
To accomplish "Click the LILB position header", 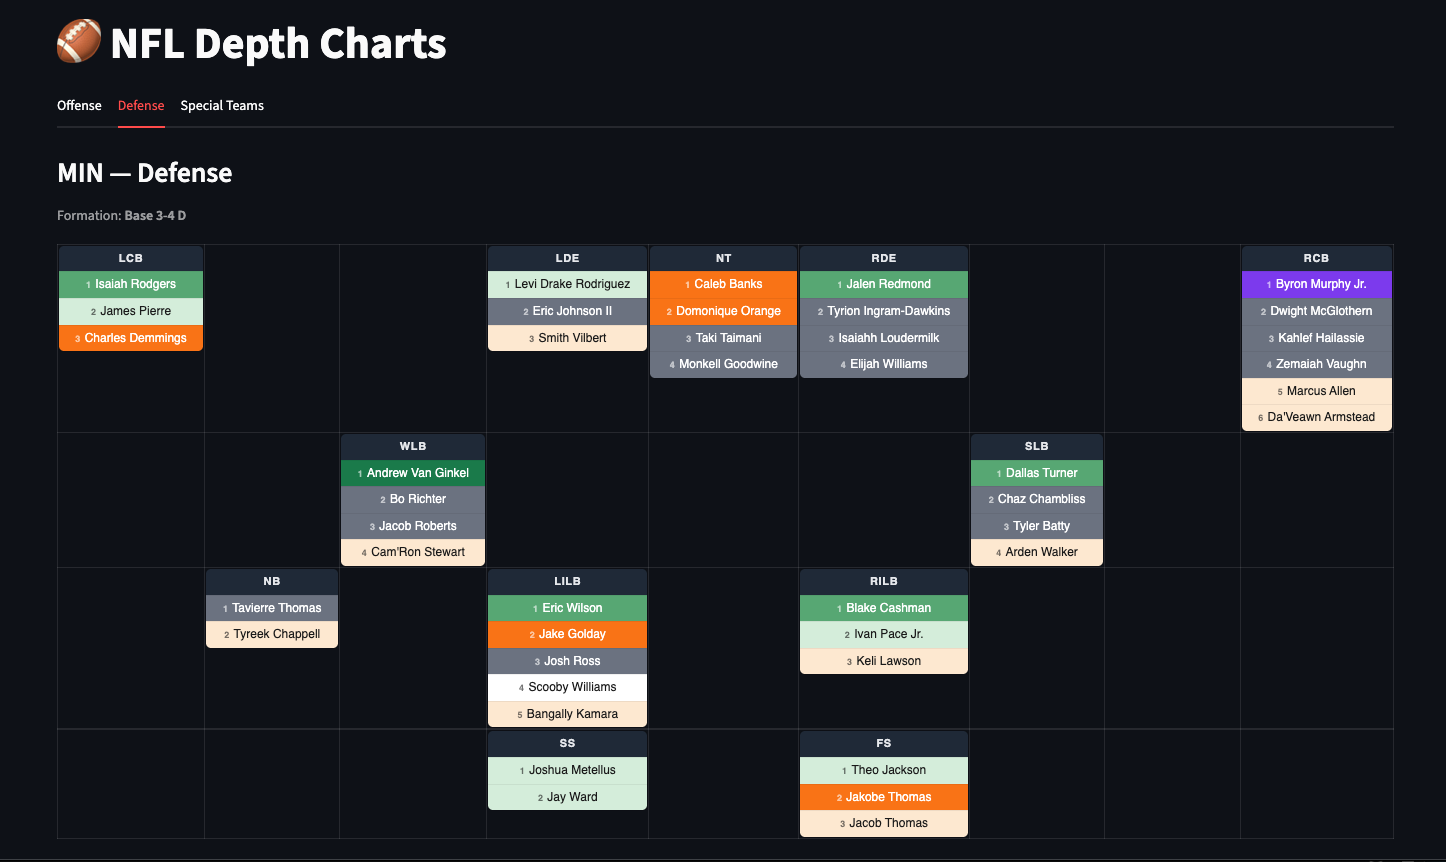I will click(567, 581).
